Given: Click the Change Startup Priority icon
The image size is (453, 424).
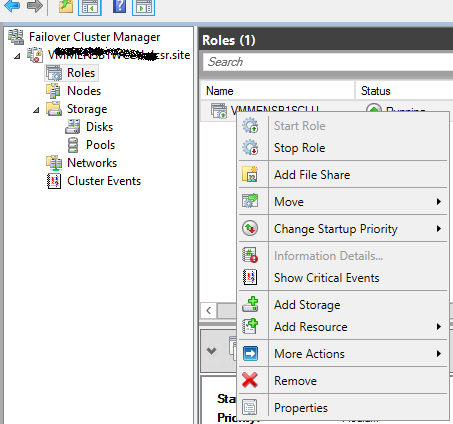Looking at the screenshot, I should (250, 228).
